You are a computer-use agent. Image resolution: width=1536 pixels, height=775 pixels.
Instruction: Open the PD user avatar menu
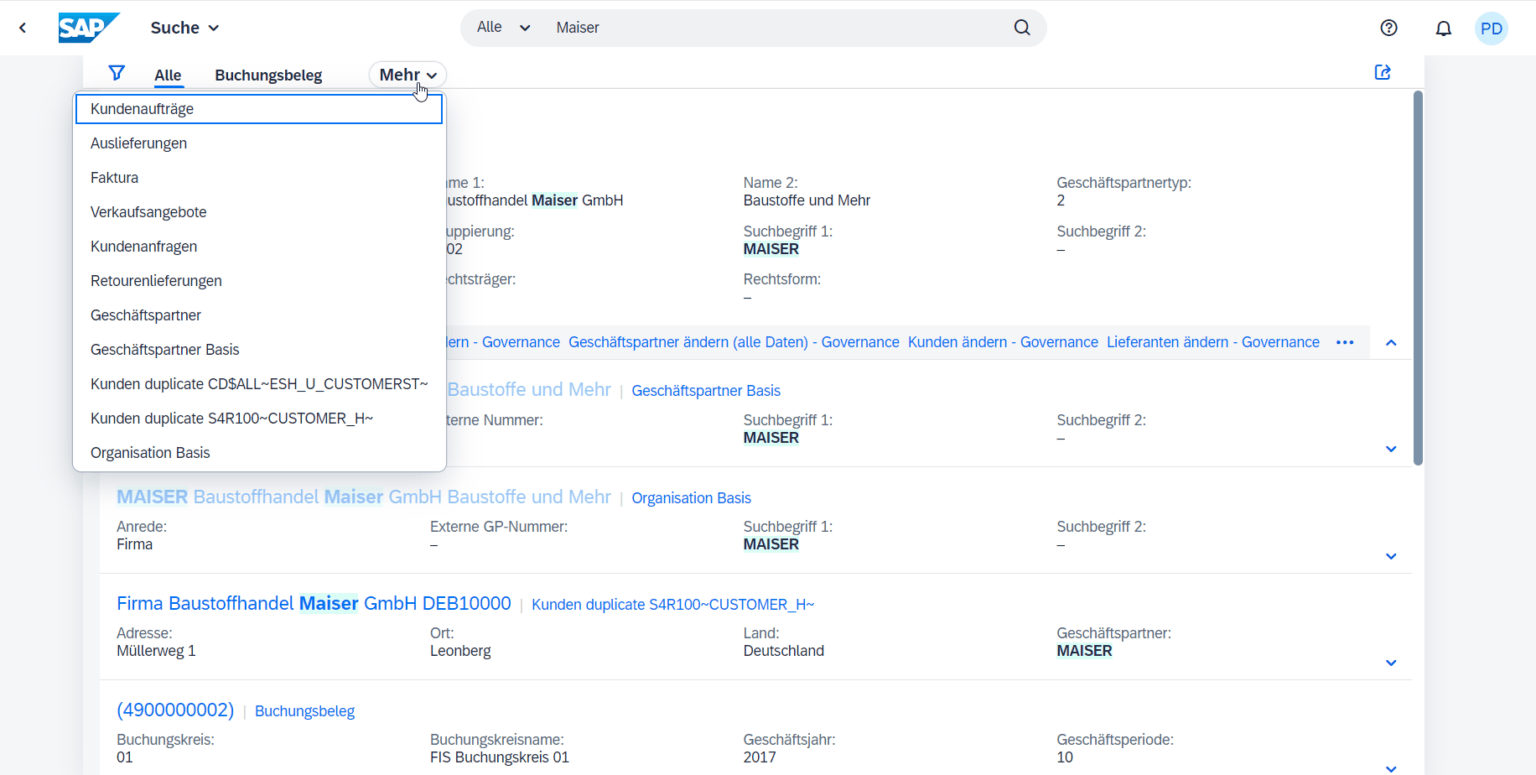coord(1491,28)
